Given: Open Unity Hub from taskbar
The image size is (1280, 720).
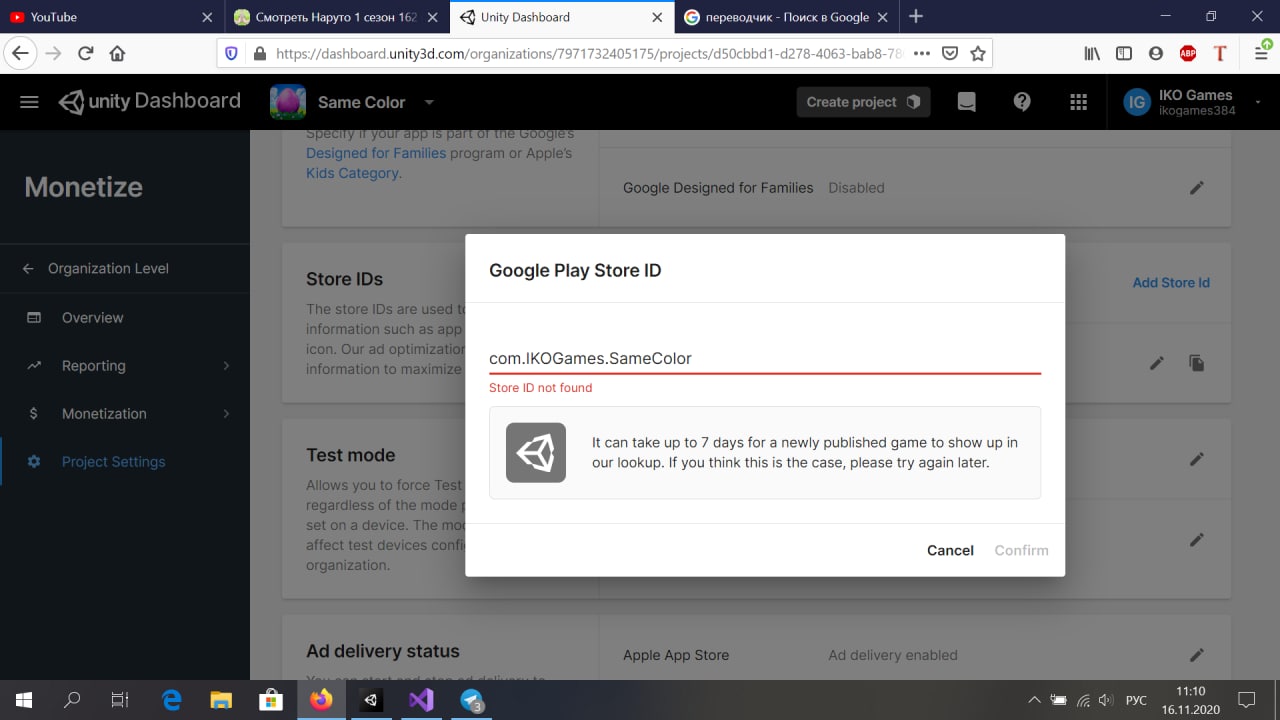Looking at the screenshot, I should 371,700.
